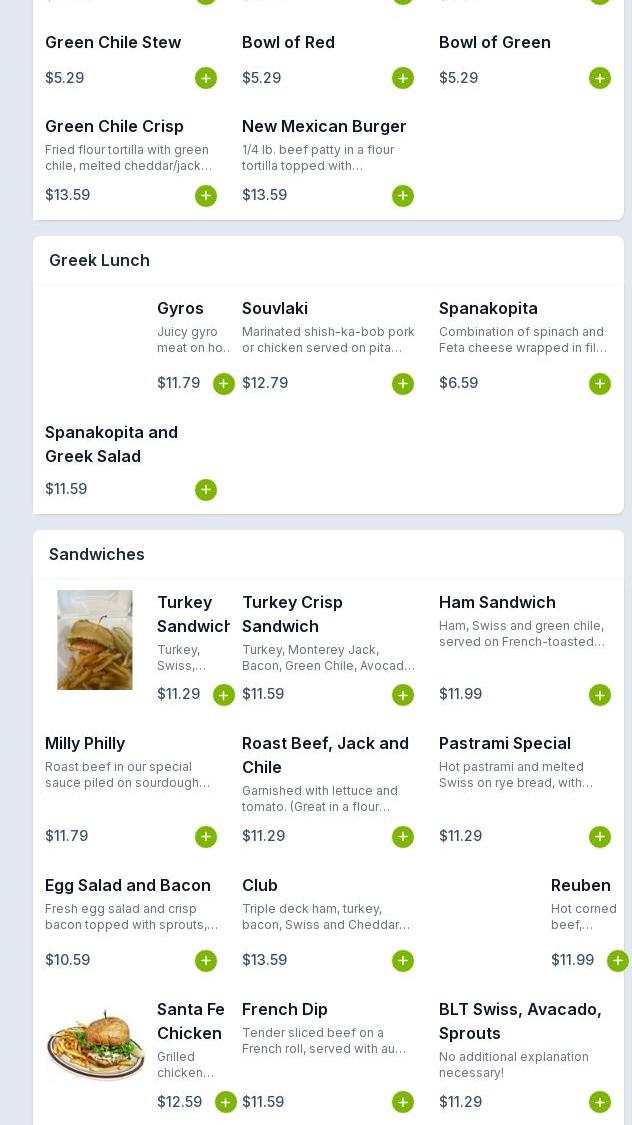Add Green Chile Stew to cart

tap(206, 78)
